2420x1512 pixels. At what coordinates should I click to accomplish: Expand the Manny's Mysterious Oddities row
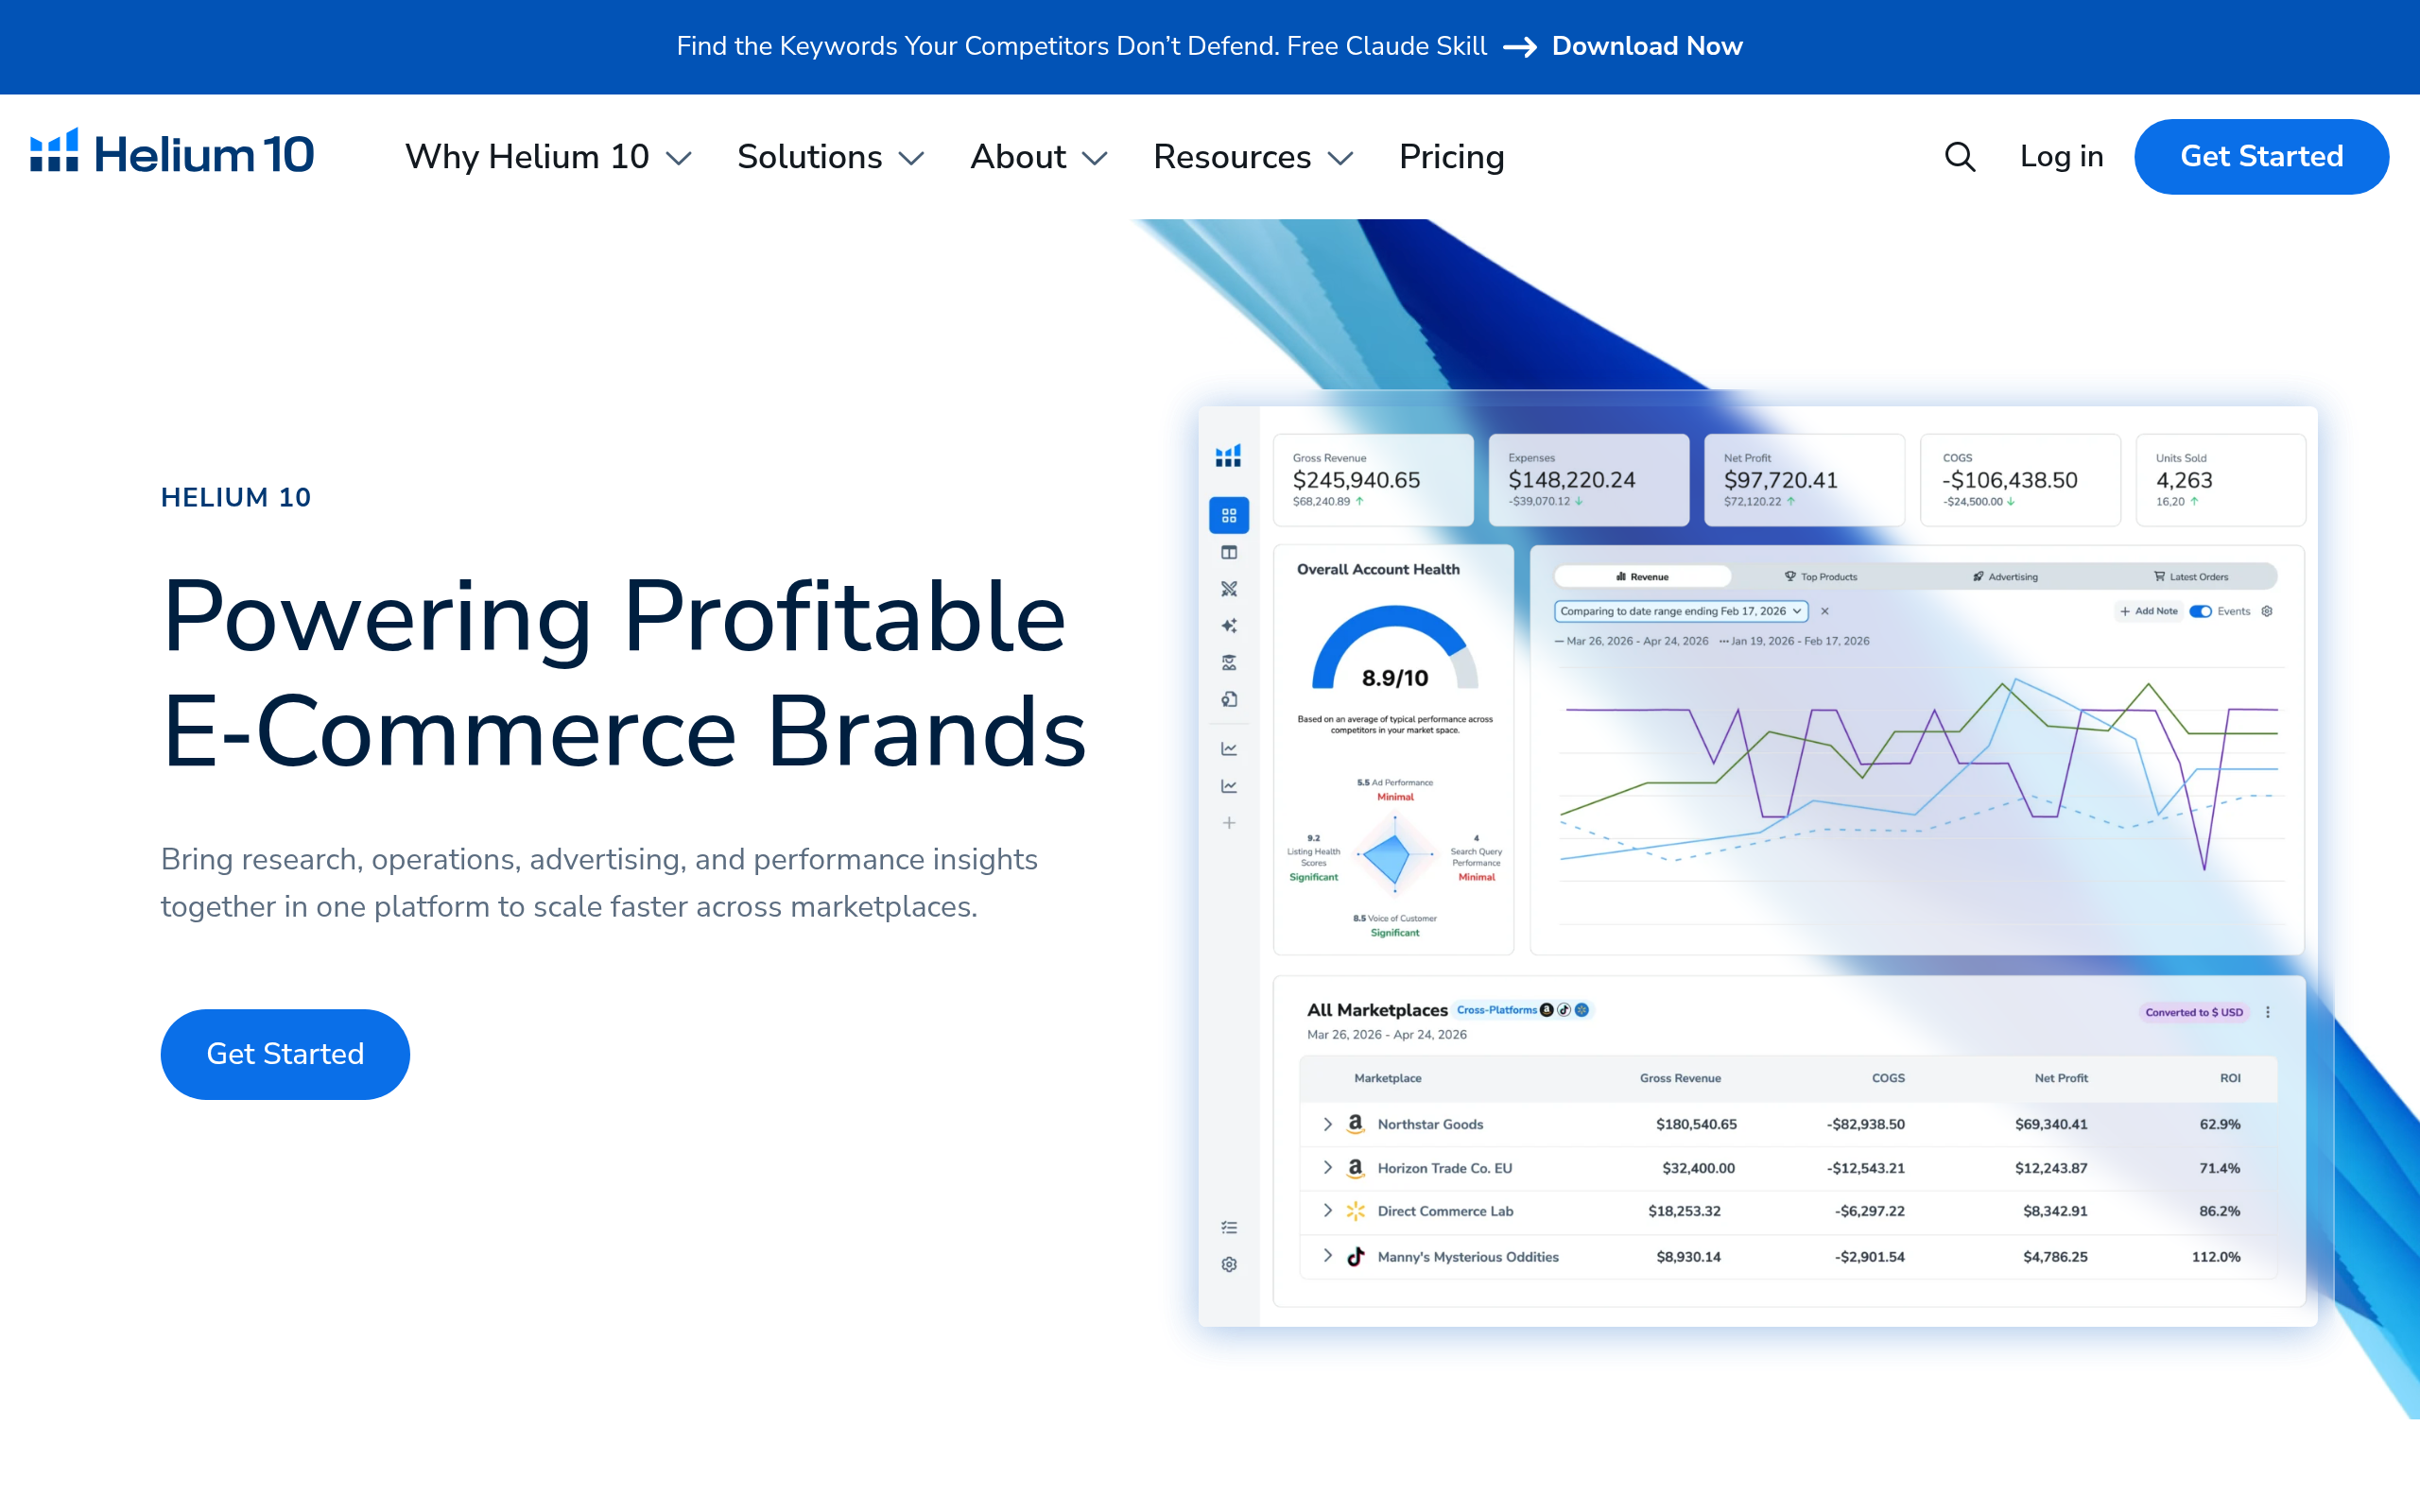(1327, 1256)
